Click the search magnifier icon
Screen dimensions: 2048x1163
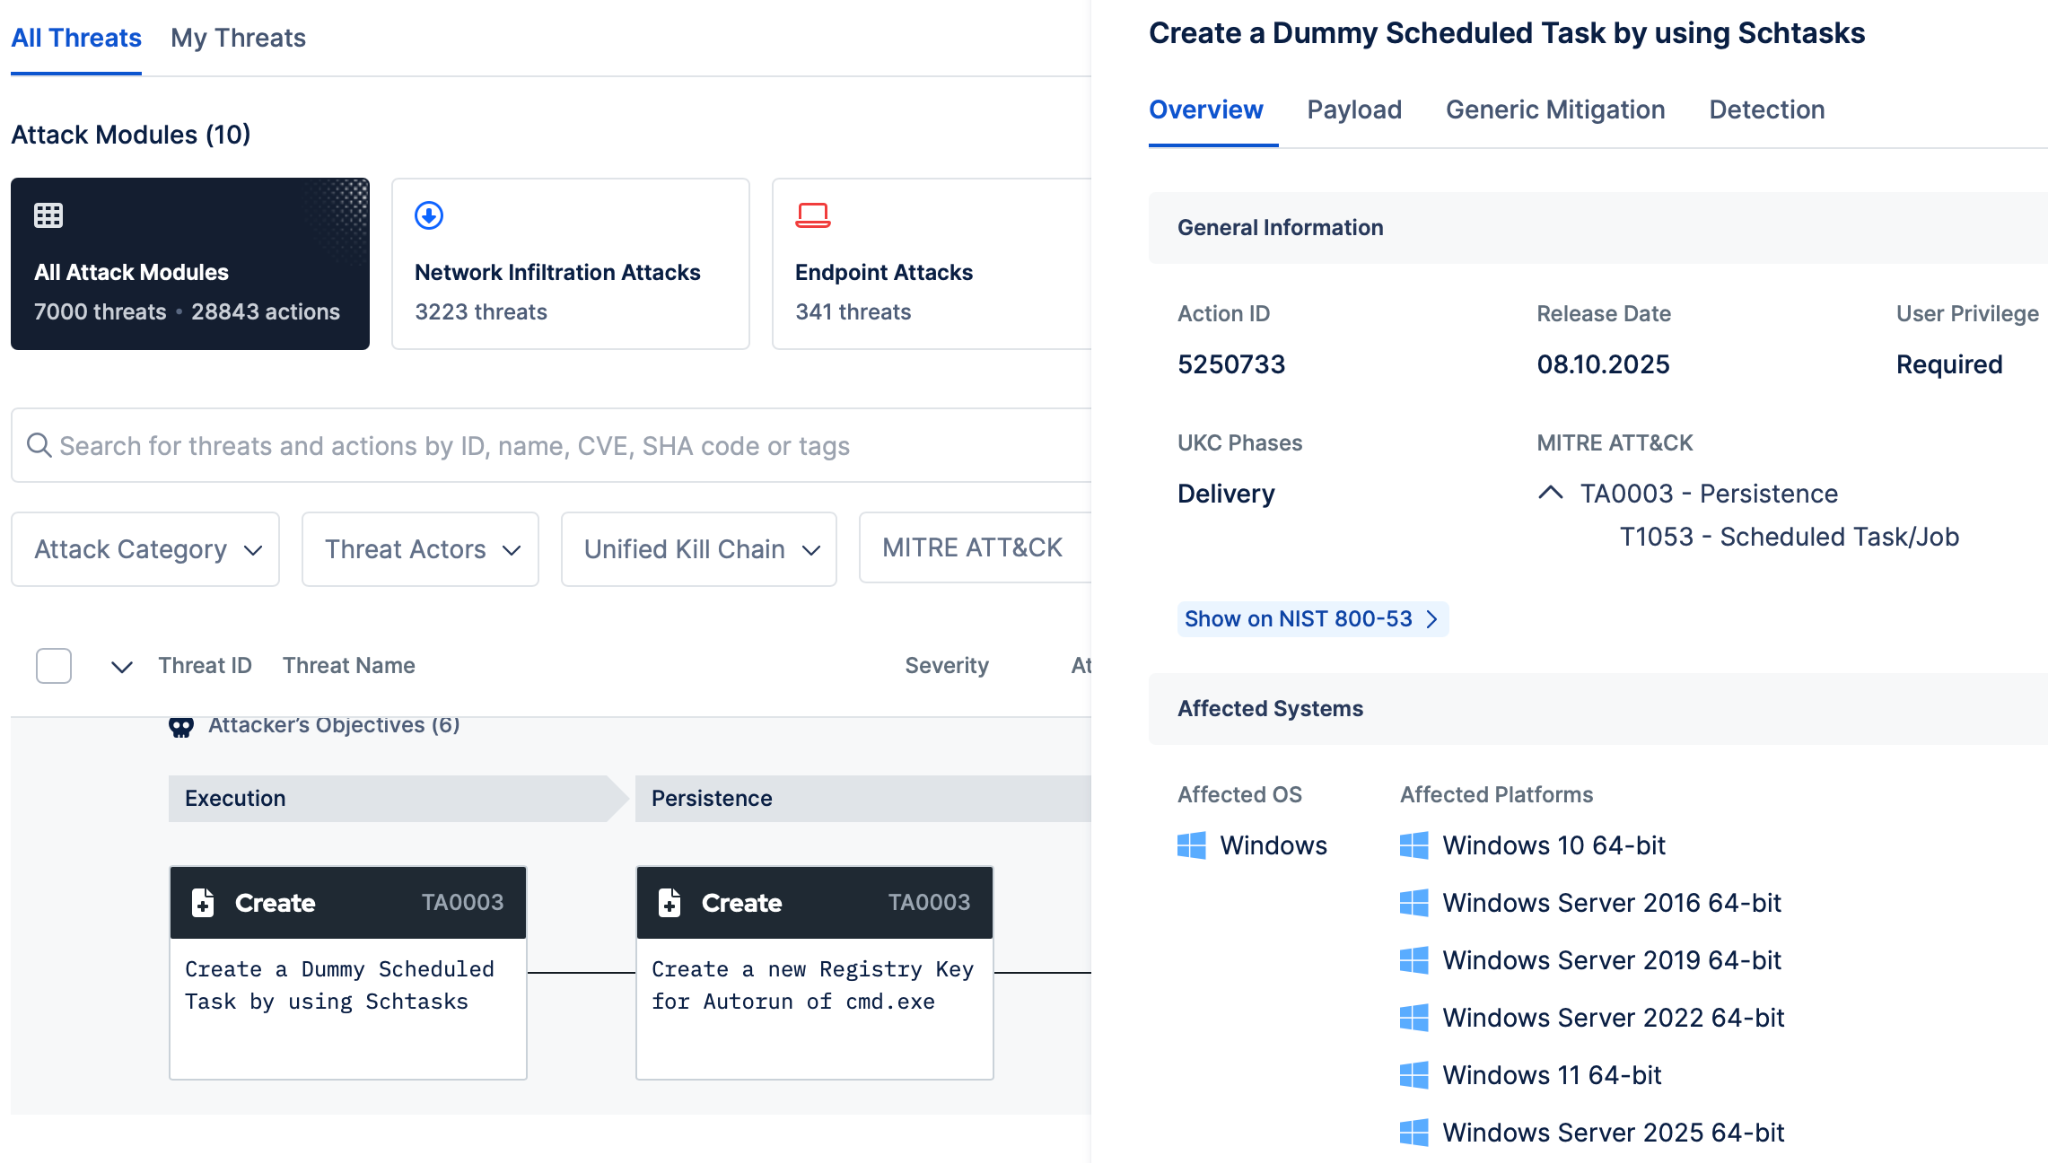pyautogui.click(x=39, y=445)
